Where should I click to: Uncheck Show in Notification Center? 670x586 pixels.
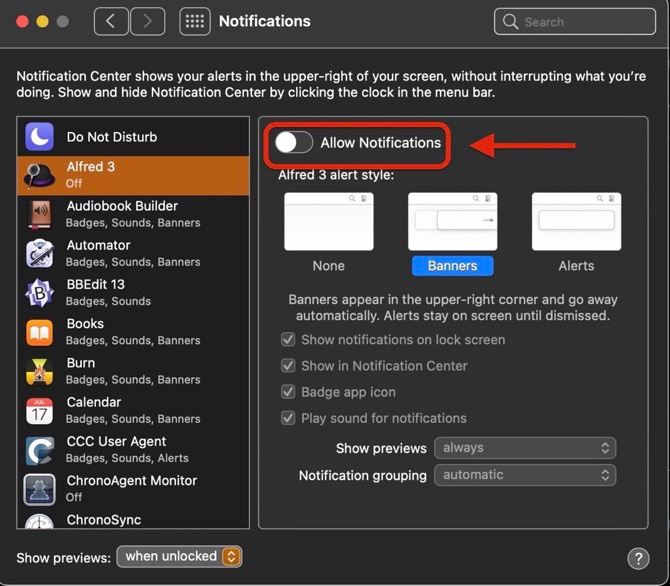pos(288,366)
